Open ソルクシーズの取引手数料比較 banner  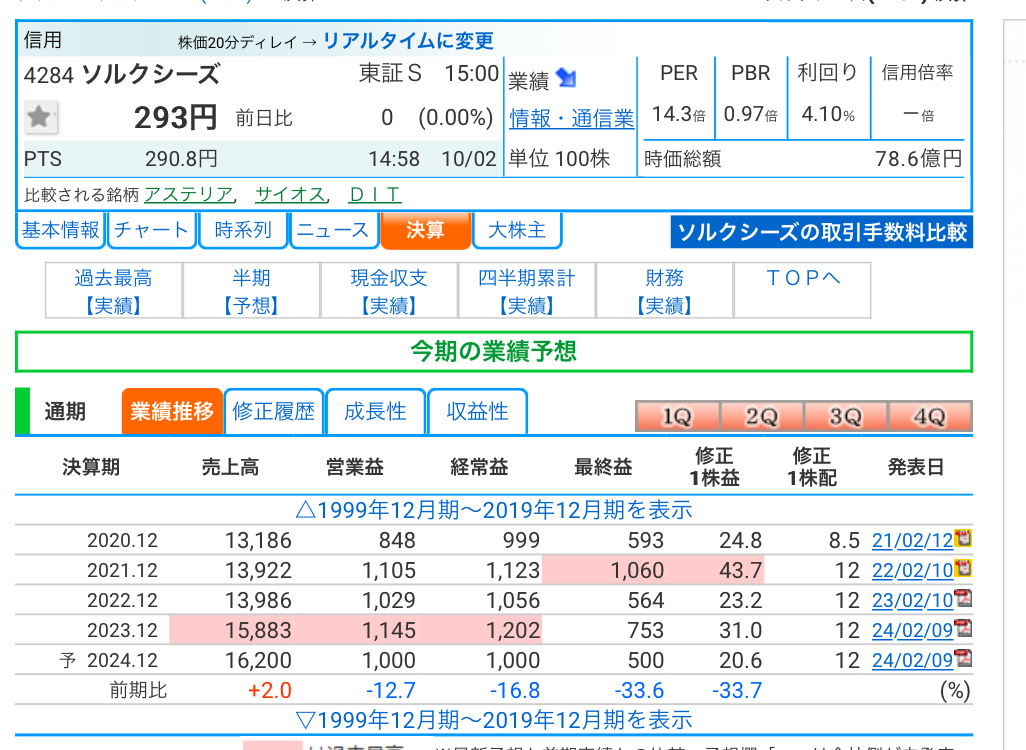pos(822,232)
